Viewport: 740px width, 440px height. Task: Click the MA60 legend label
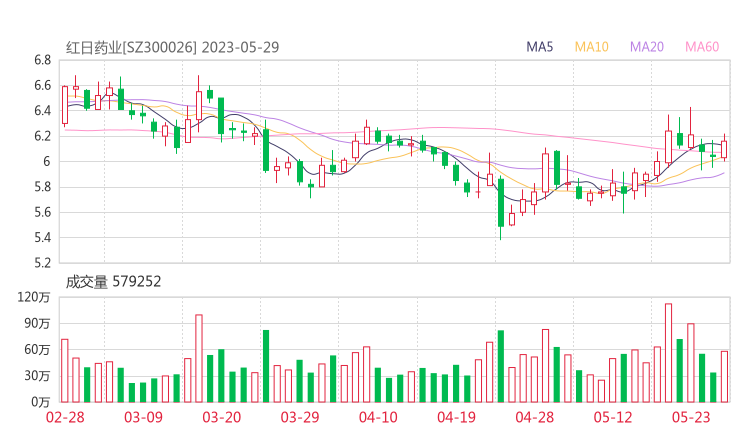pyautogui.click(x=702, y=47)
